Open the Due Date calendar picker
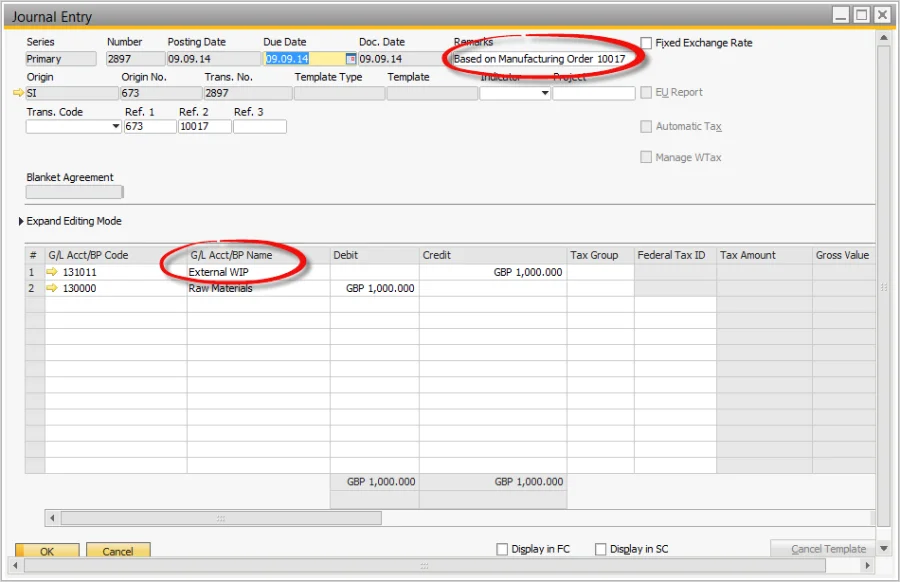Image resolution: width=900 pixels, height=582 pixels. [350, 59]
